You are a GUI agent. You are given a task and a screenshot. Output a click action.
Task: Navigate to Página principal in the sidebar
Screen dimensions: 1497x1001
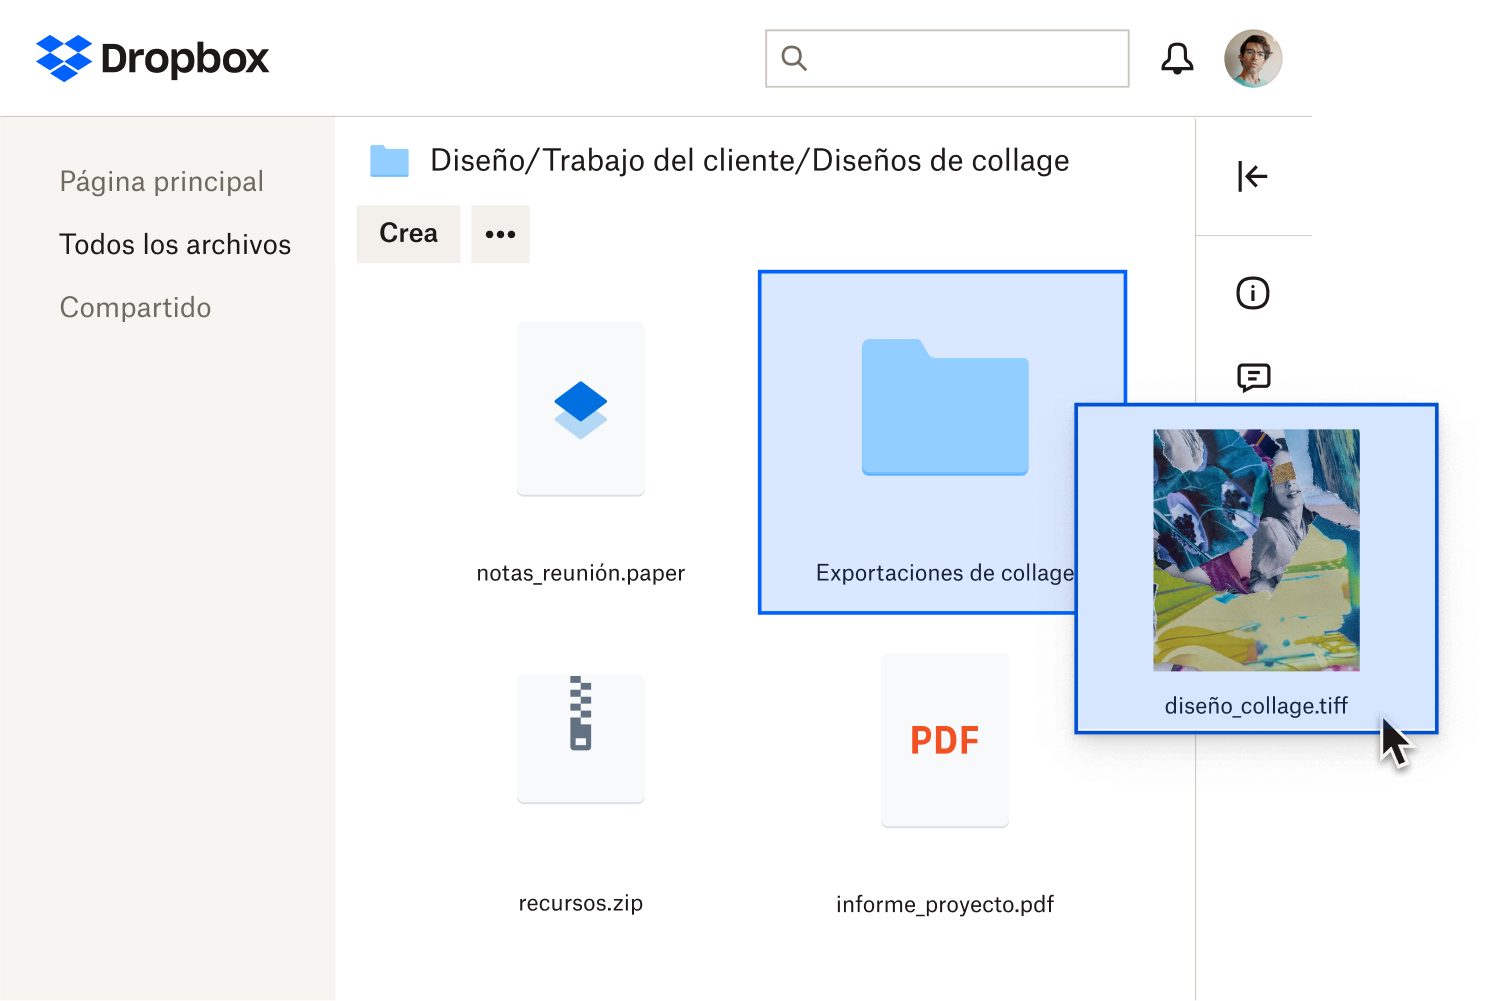pos(162,181)
